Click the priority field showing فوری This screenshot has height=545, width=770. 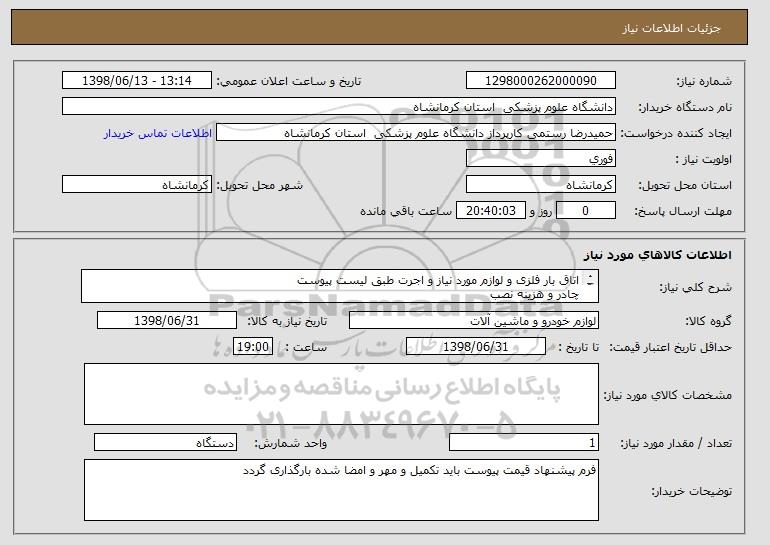(x=541, y=159)
